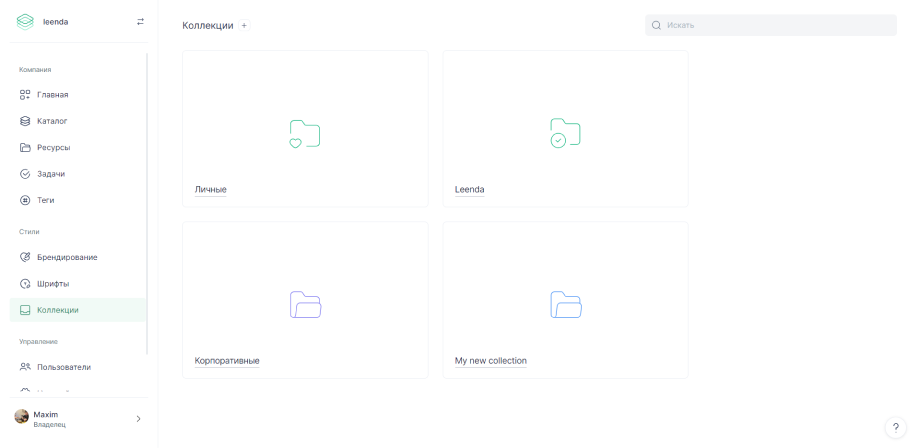Click the folder icon in Корпоративные card
The image size is (920, 448).
click(305, 305)
